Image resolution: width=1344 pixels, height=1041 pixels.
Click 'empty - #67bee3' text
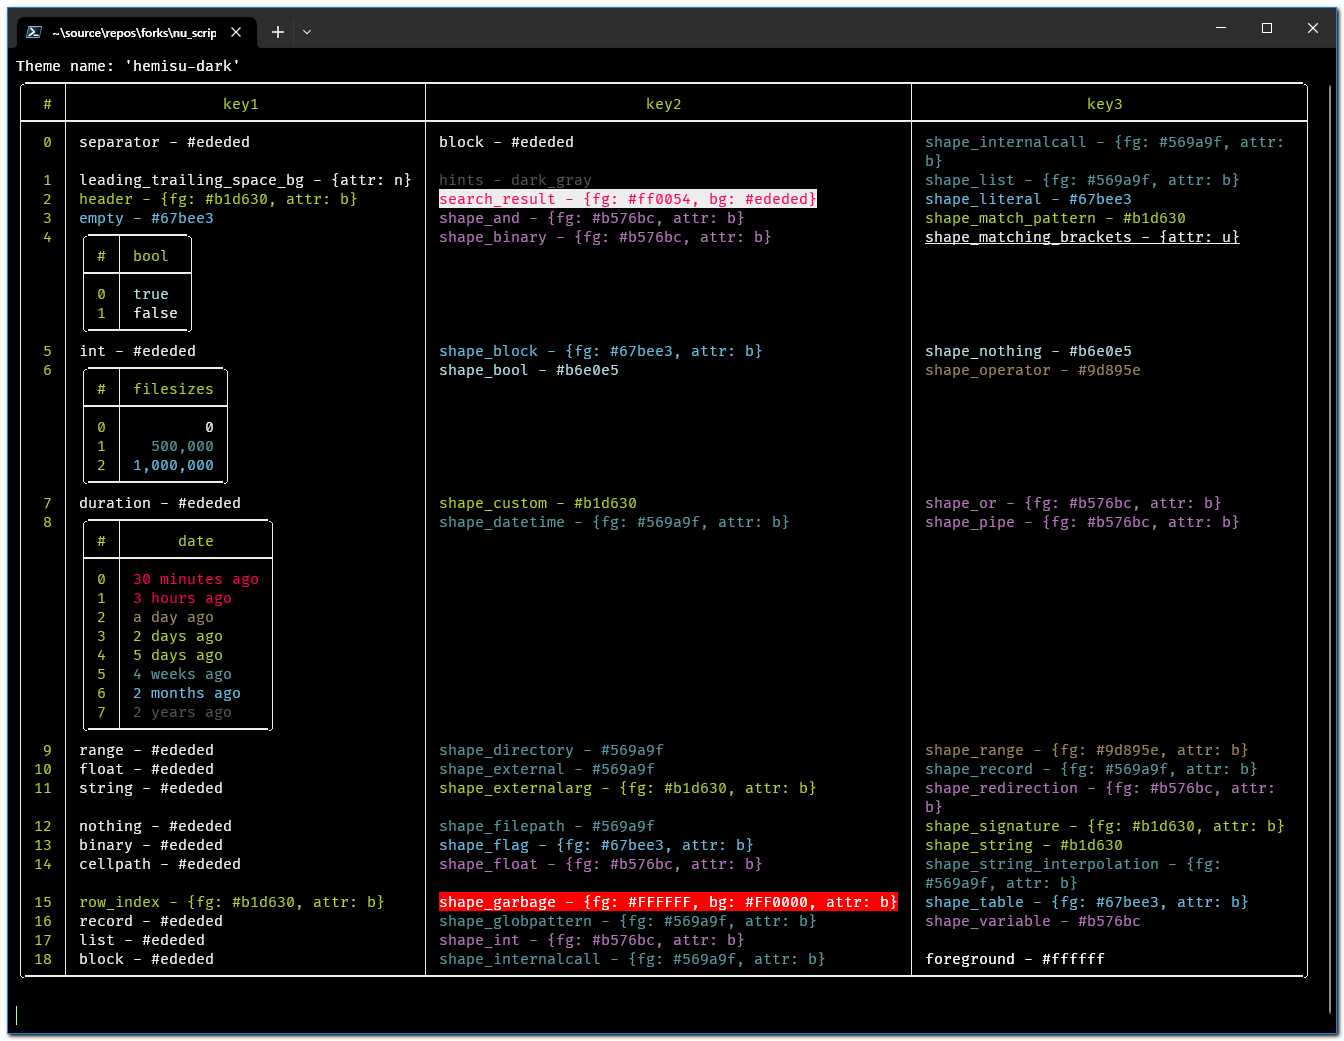pyautogui.click(x=146, y=218)
